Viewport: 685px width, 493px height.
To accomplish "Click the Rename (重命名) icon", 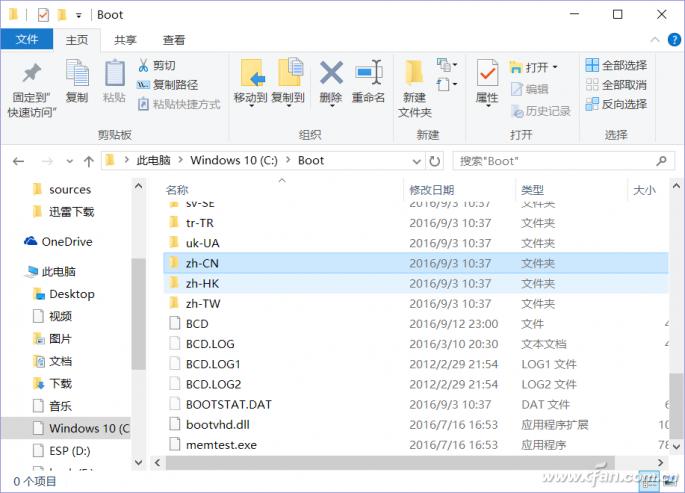I will point(369,72).
